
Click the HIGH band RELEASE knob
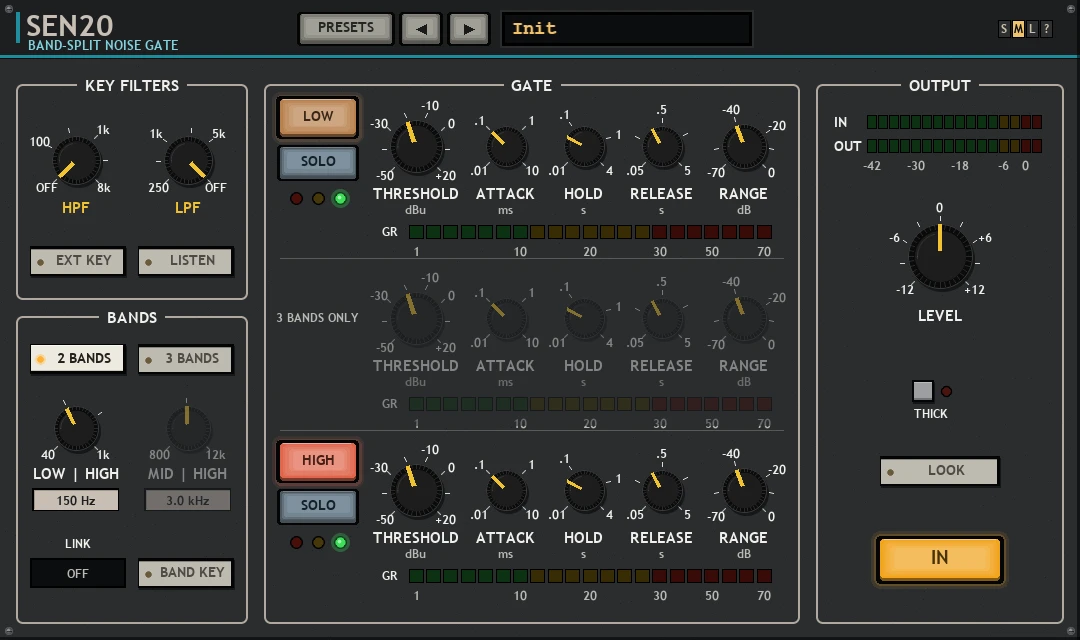662,491
